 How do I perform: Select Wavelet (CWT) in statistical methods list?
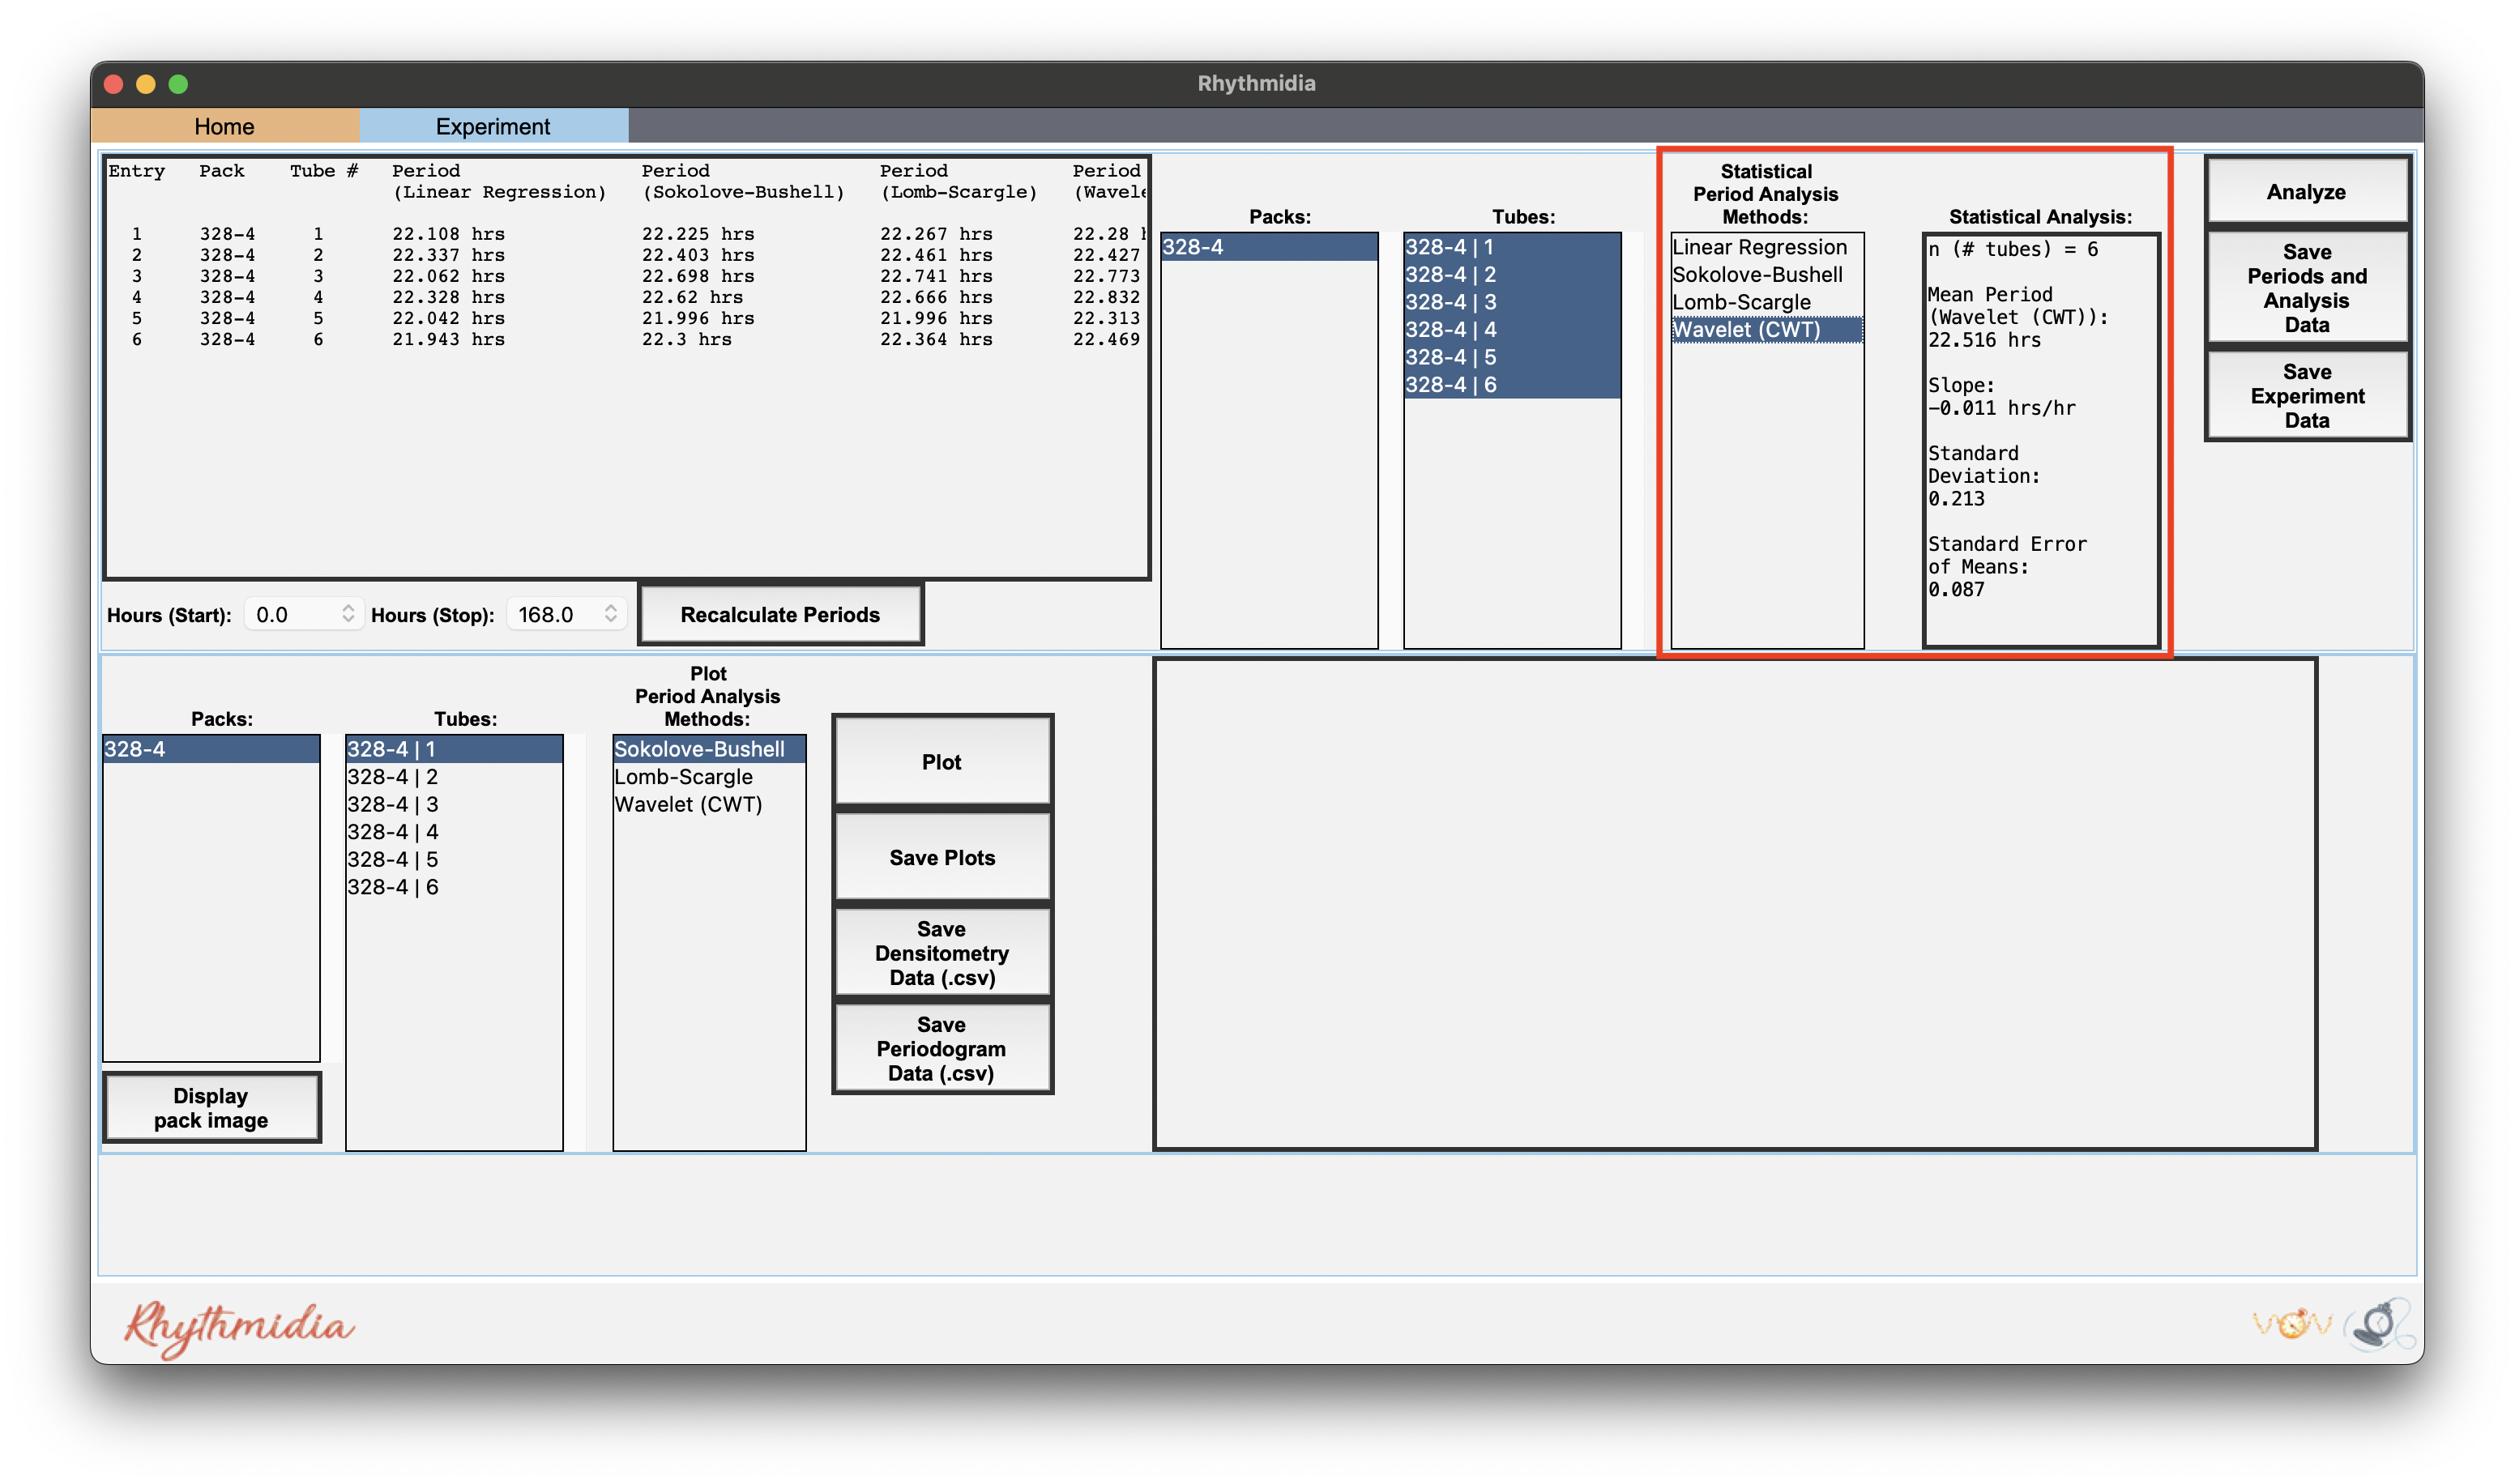pos(1767,330)
